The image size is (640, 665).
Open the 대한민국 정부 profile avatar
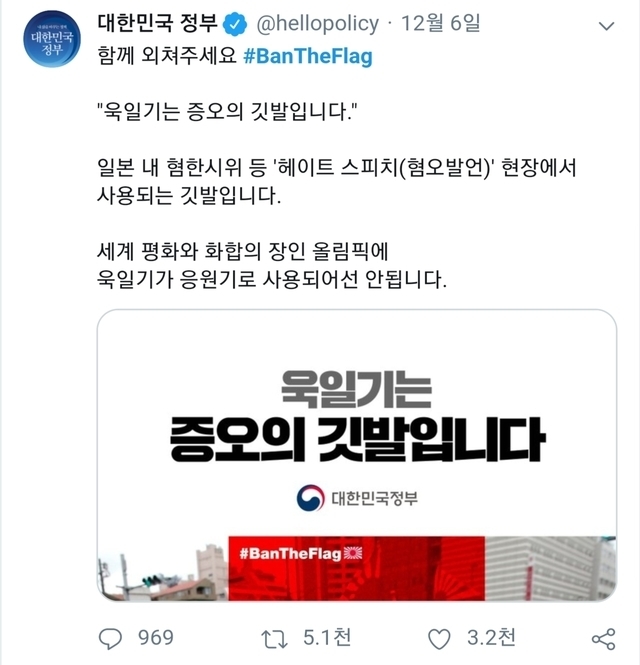click(52, 39)
